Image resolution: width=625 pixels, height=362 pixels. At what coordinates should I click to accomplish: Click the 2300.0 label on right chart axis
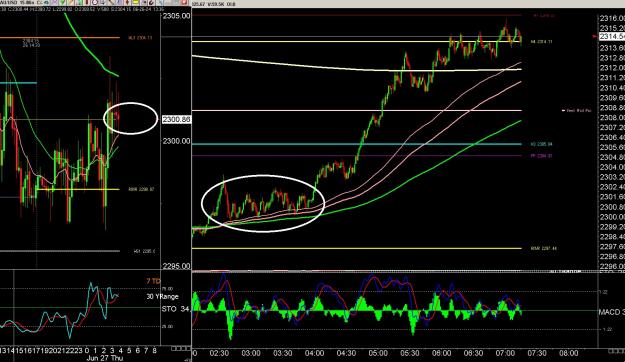coord(612,217)
